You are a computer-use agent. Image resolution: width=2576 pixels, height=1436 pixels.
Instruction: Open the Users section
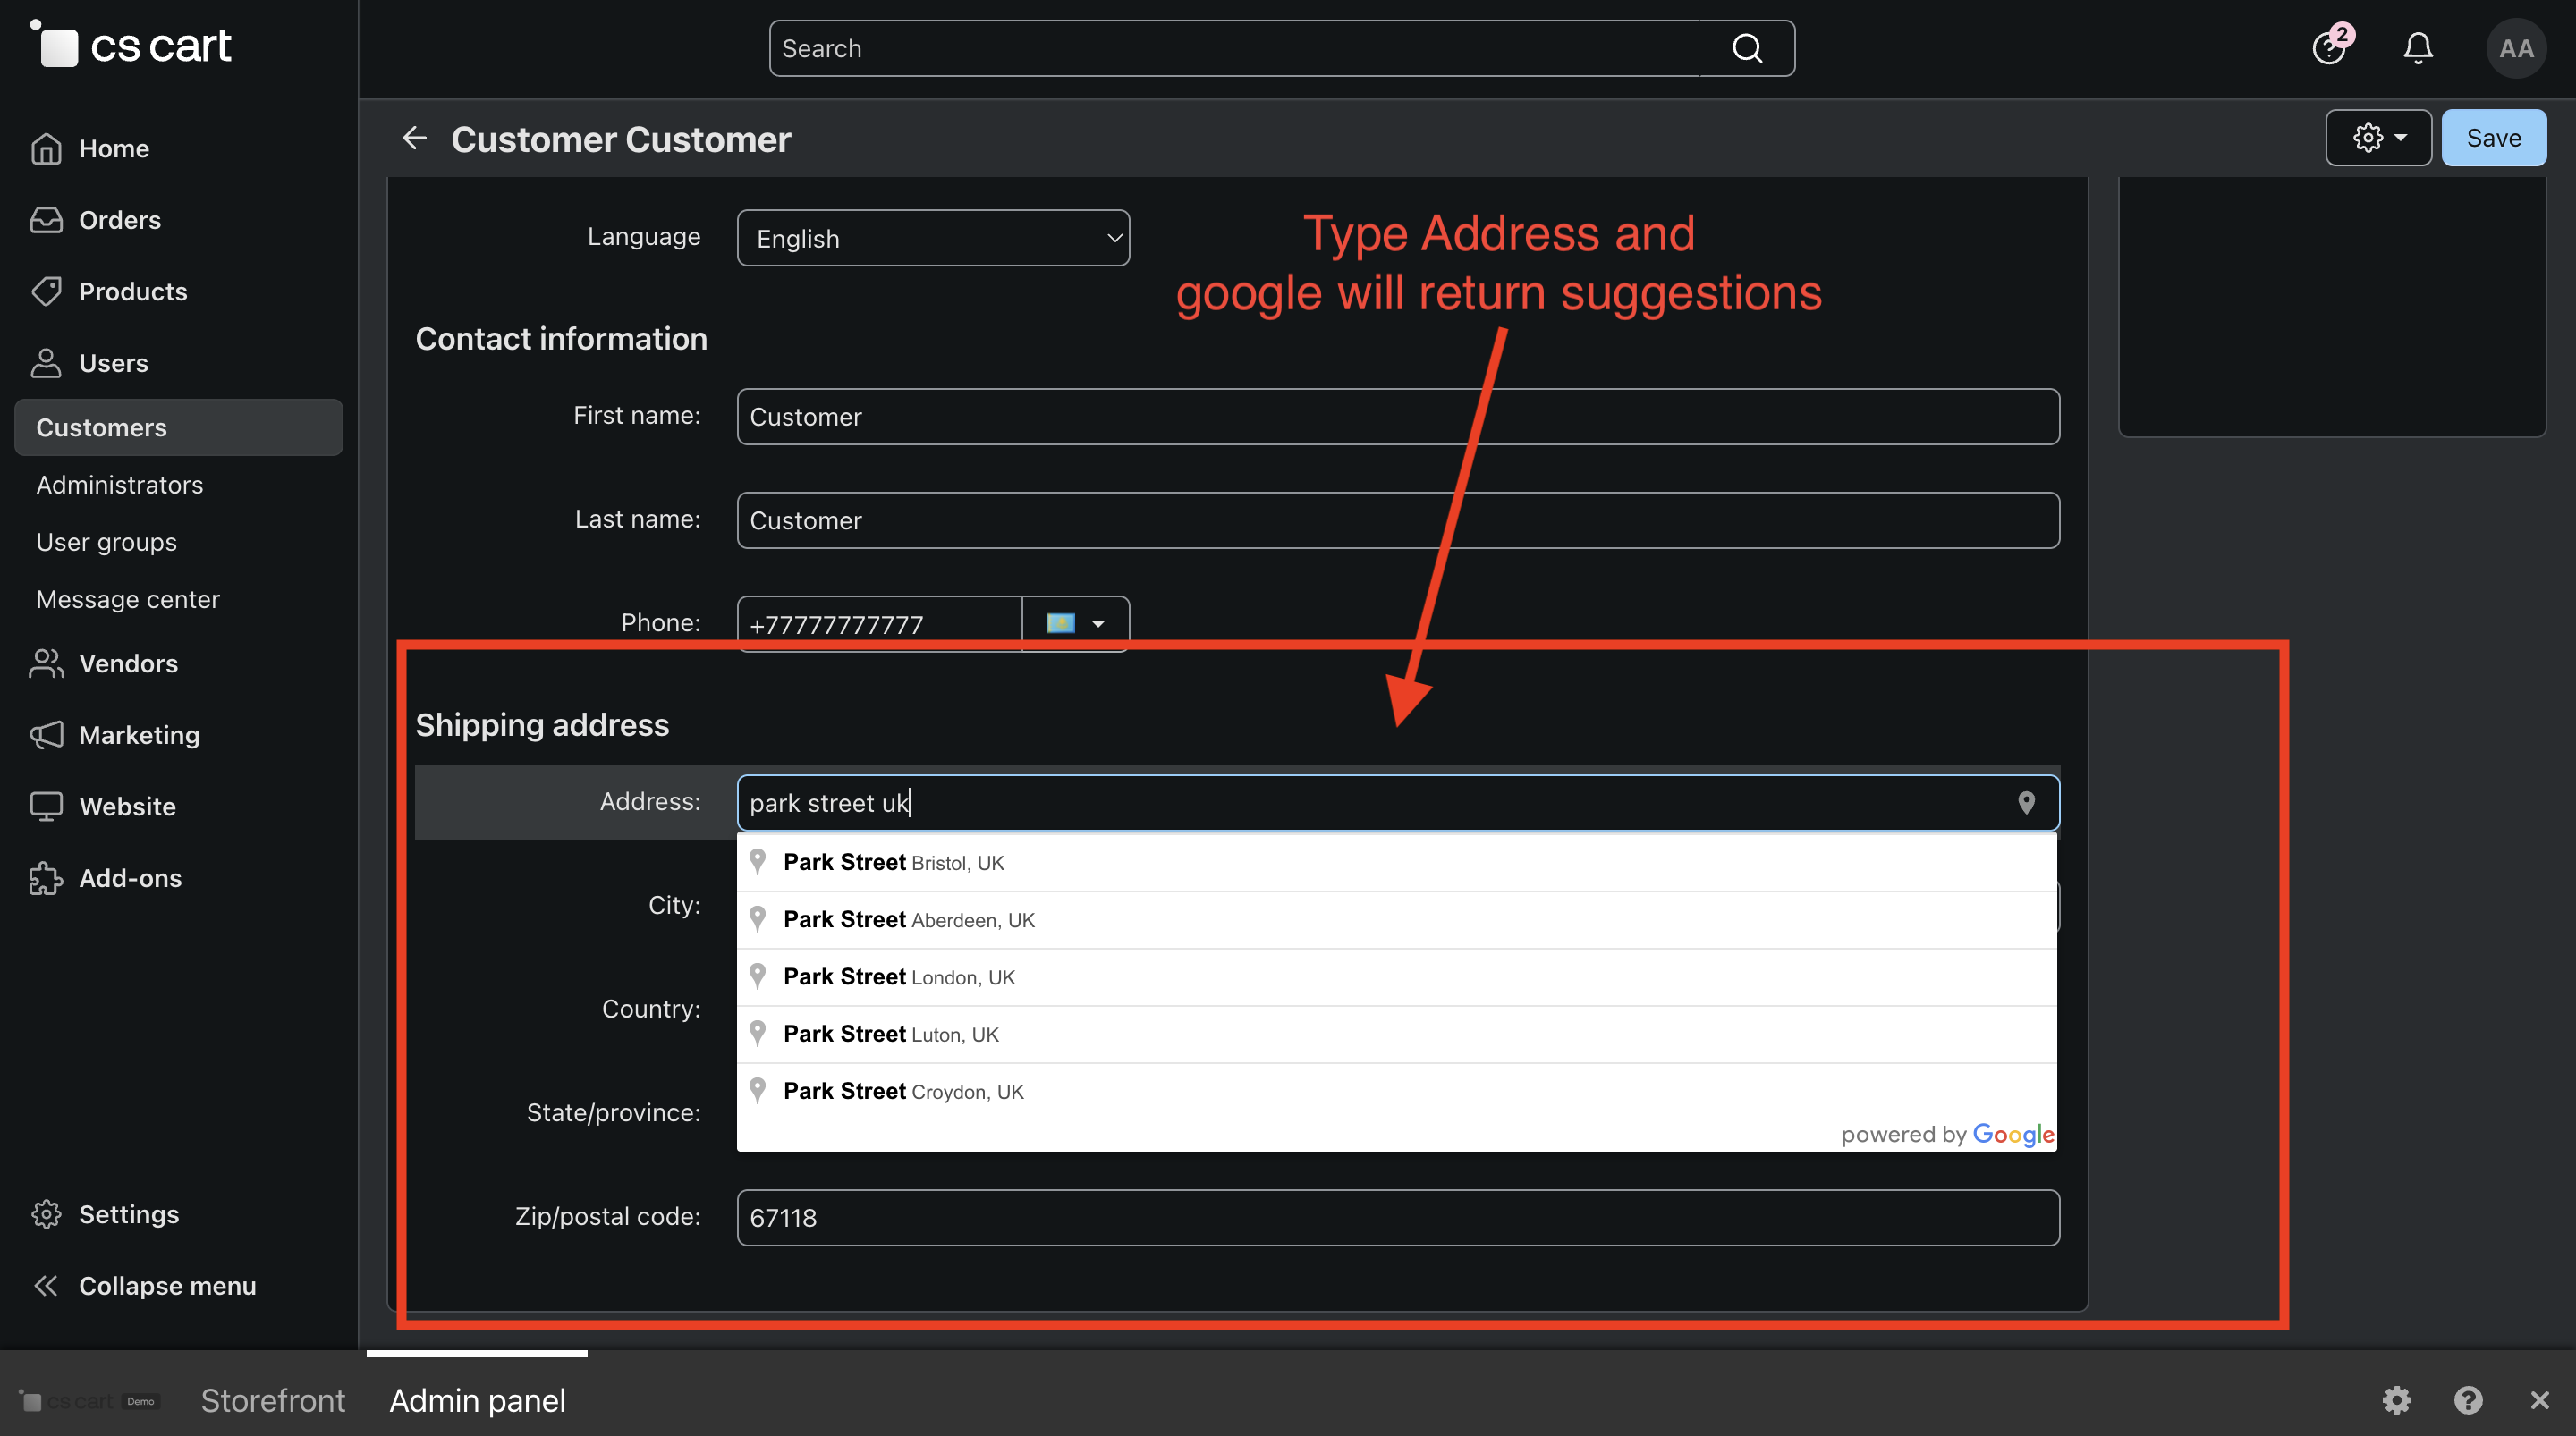point(113,363)
